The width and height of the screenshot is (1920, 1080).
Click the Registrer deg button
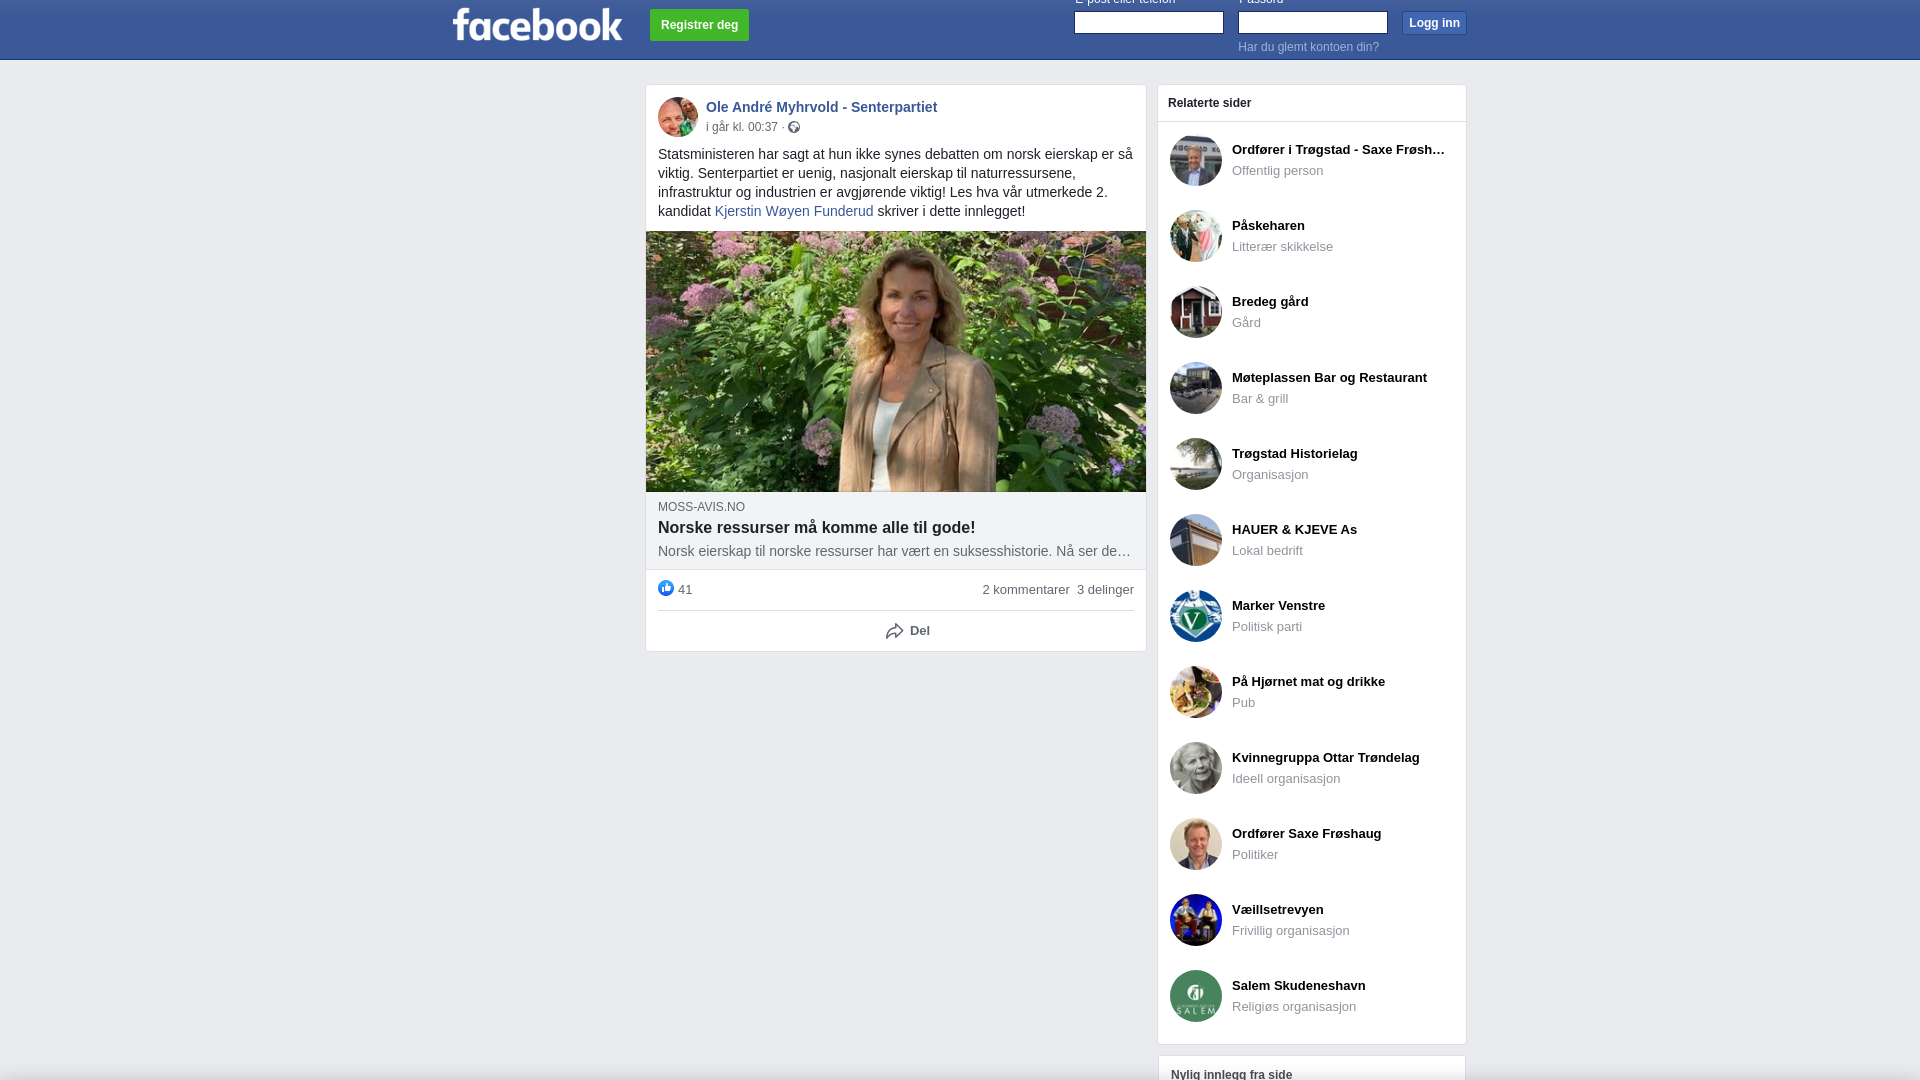pos(699,25)
